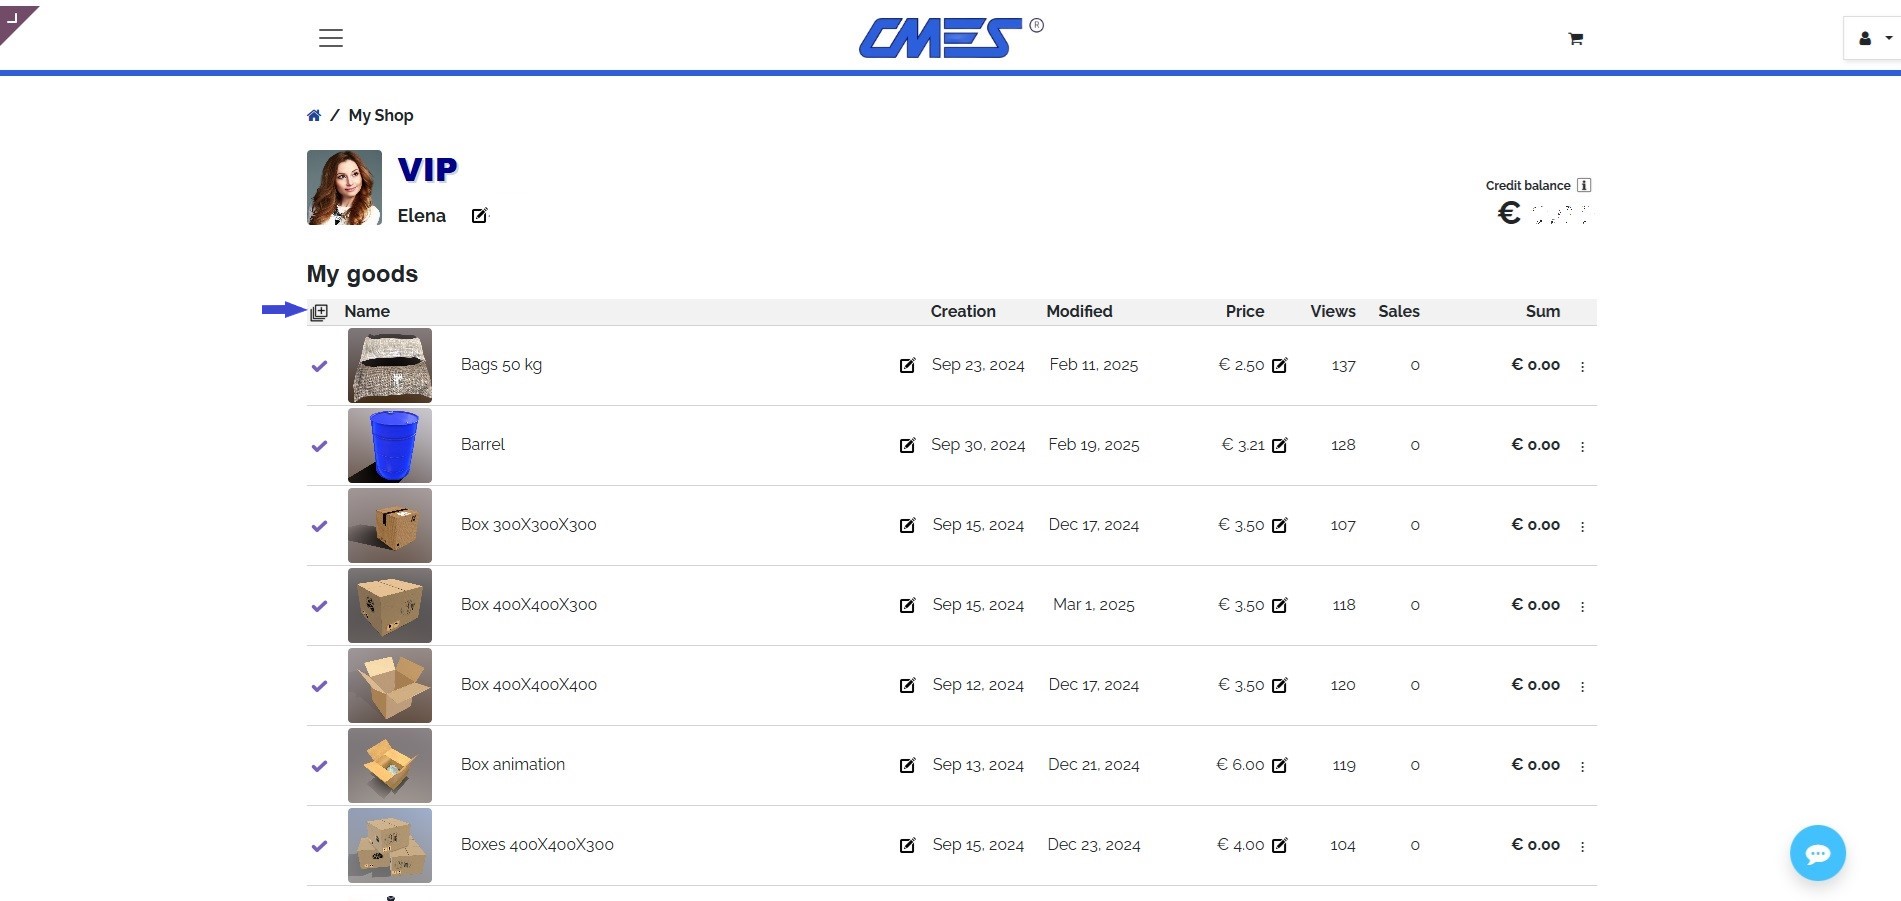Edit the Barrel price
The width and height of the screenshot is (1901, 901).
coord(1280,446)
